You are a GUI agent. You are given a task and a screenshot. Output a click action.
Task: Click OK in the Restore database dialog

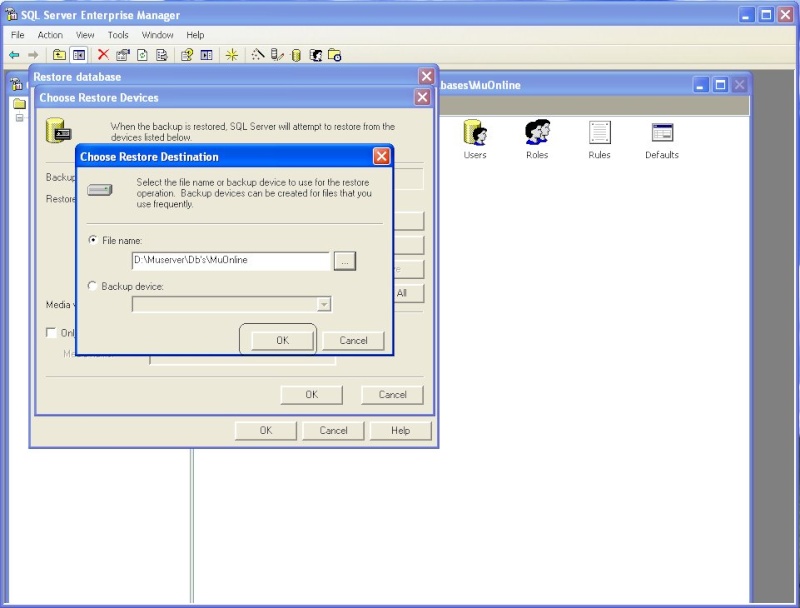pyautogui.click(x=266, y=430)
